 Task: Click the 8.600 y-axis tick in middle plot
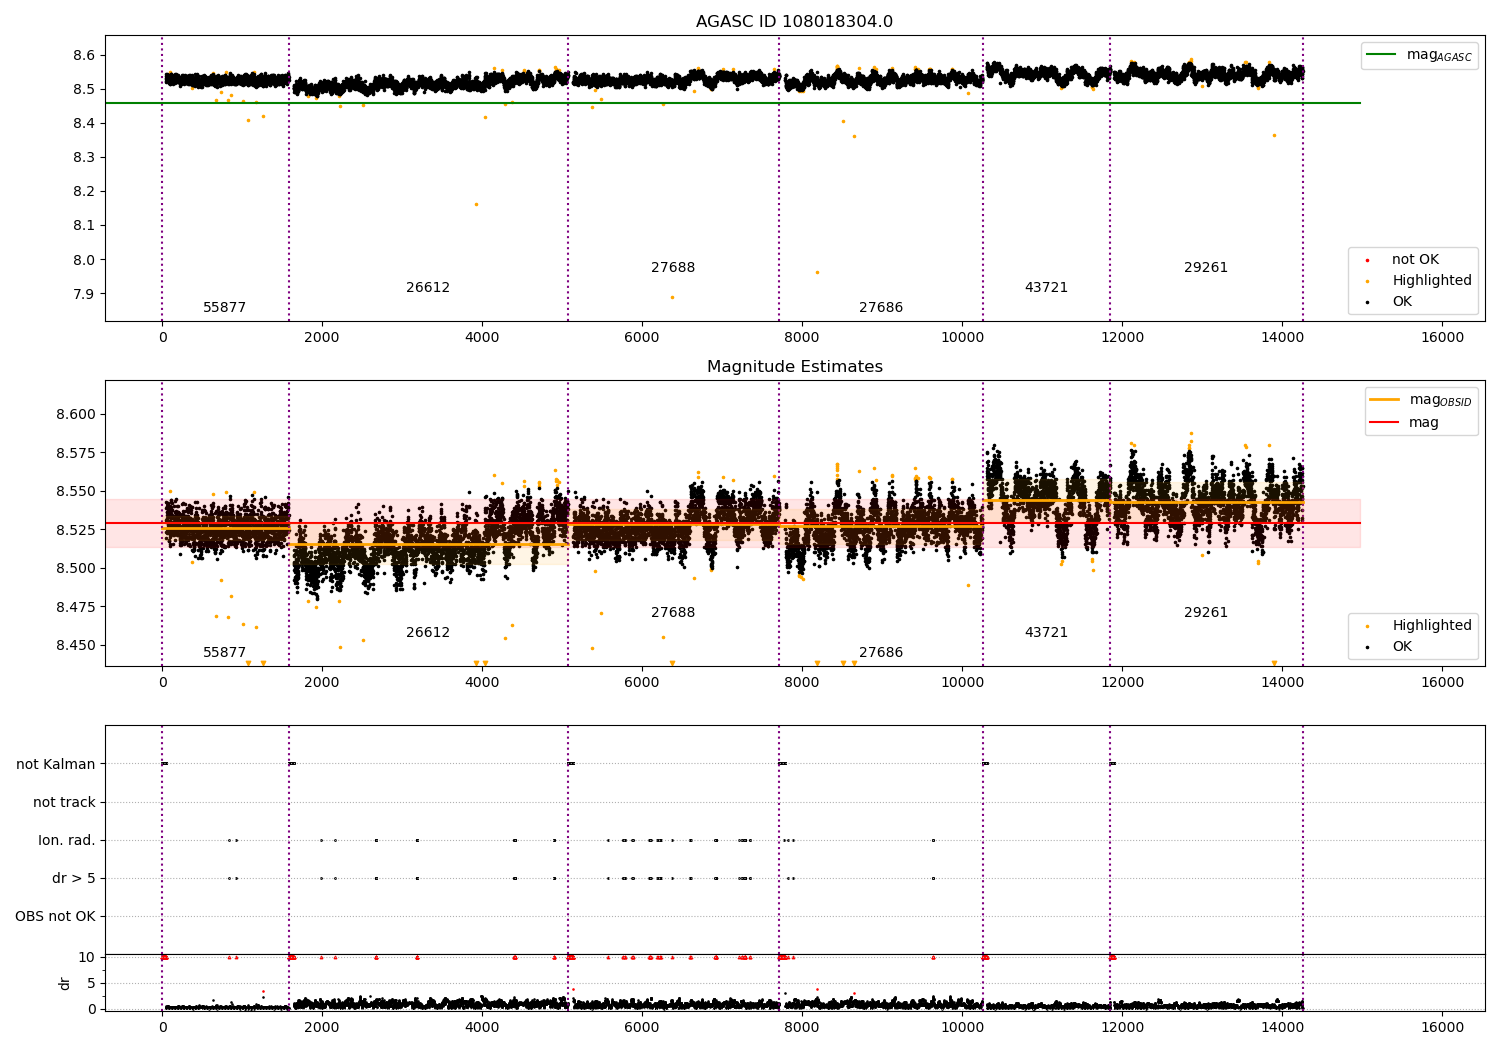tap(76, 414)
